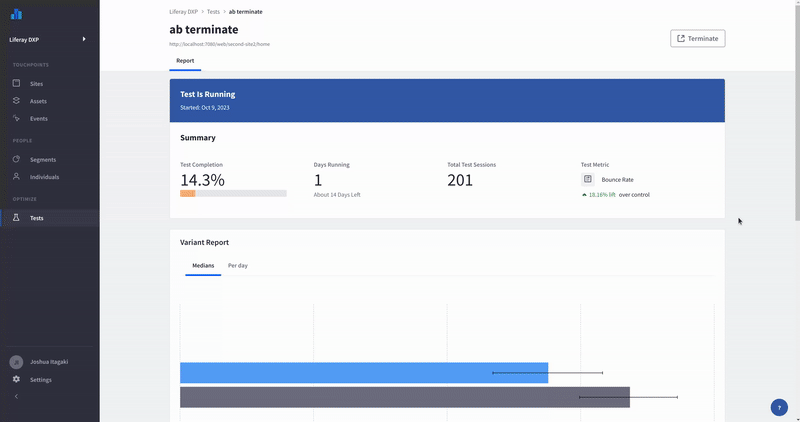Open the Segments icon in sidebar
The width and height of the screenshot is (800, 422).
[16, 160]
